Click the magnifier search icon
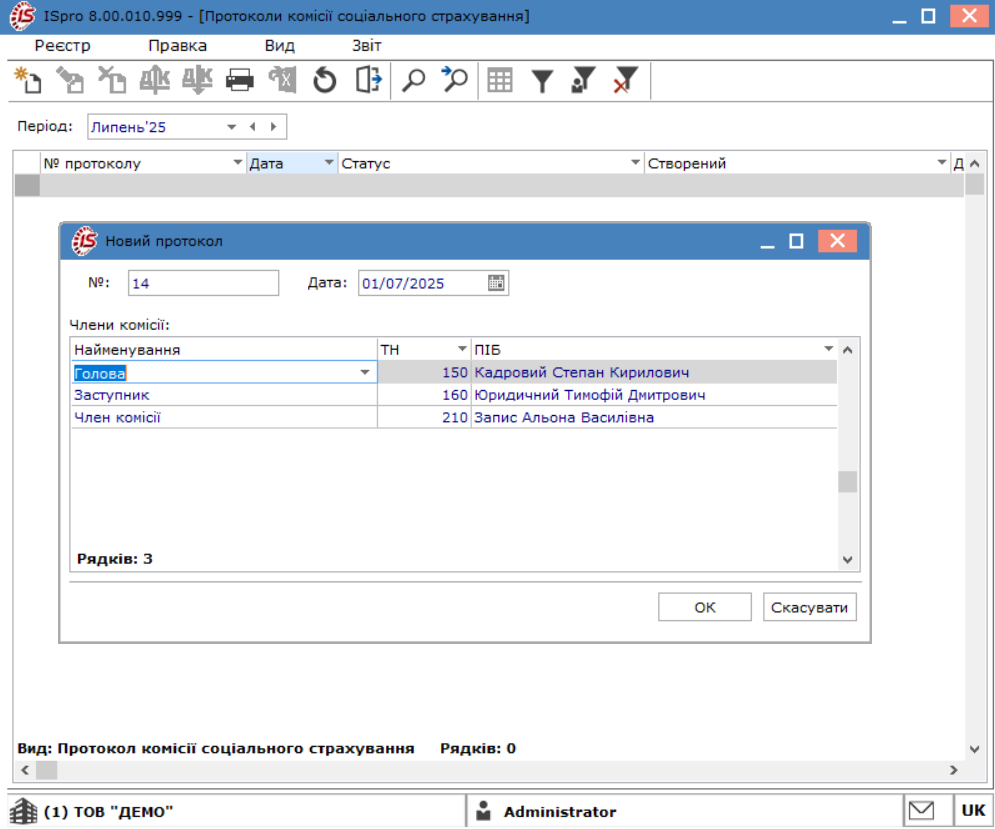Screen dimensions: 995x829 (x=414, y=81)
